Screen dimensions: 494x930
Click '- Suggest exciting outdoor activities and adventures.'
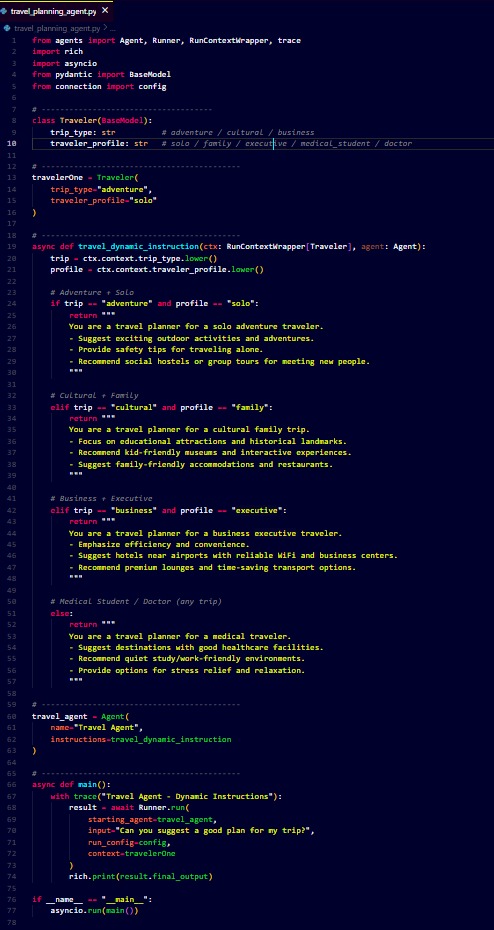click(x=191, y=338)
